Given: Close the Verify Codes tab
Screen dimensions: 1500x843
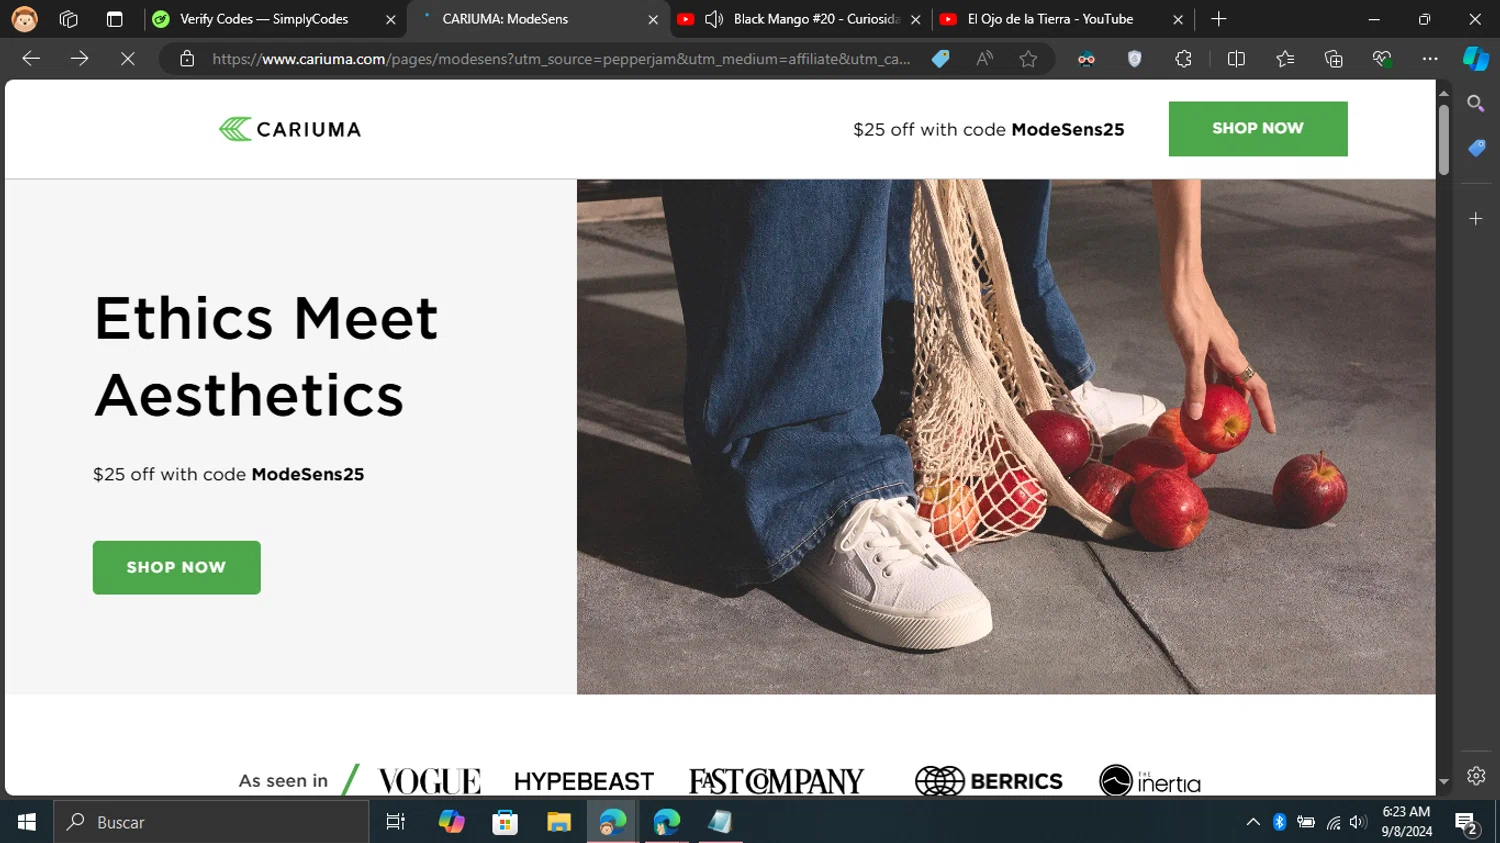Looking at the screenshot, I should [x=391, y=19].
